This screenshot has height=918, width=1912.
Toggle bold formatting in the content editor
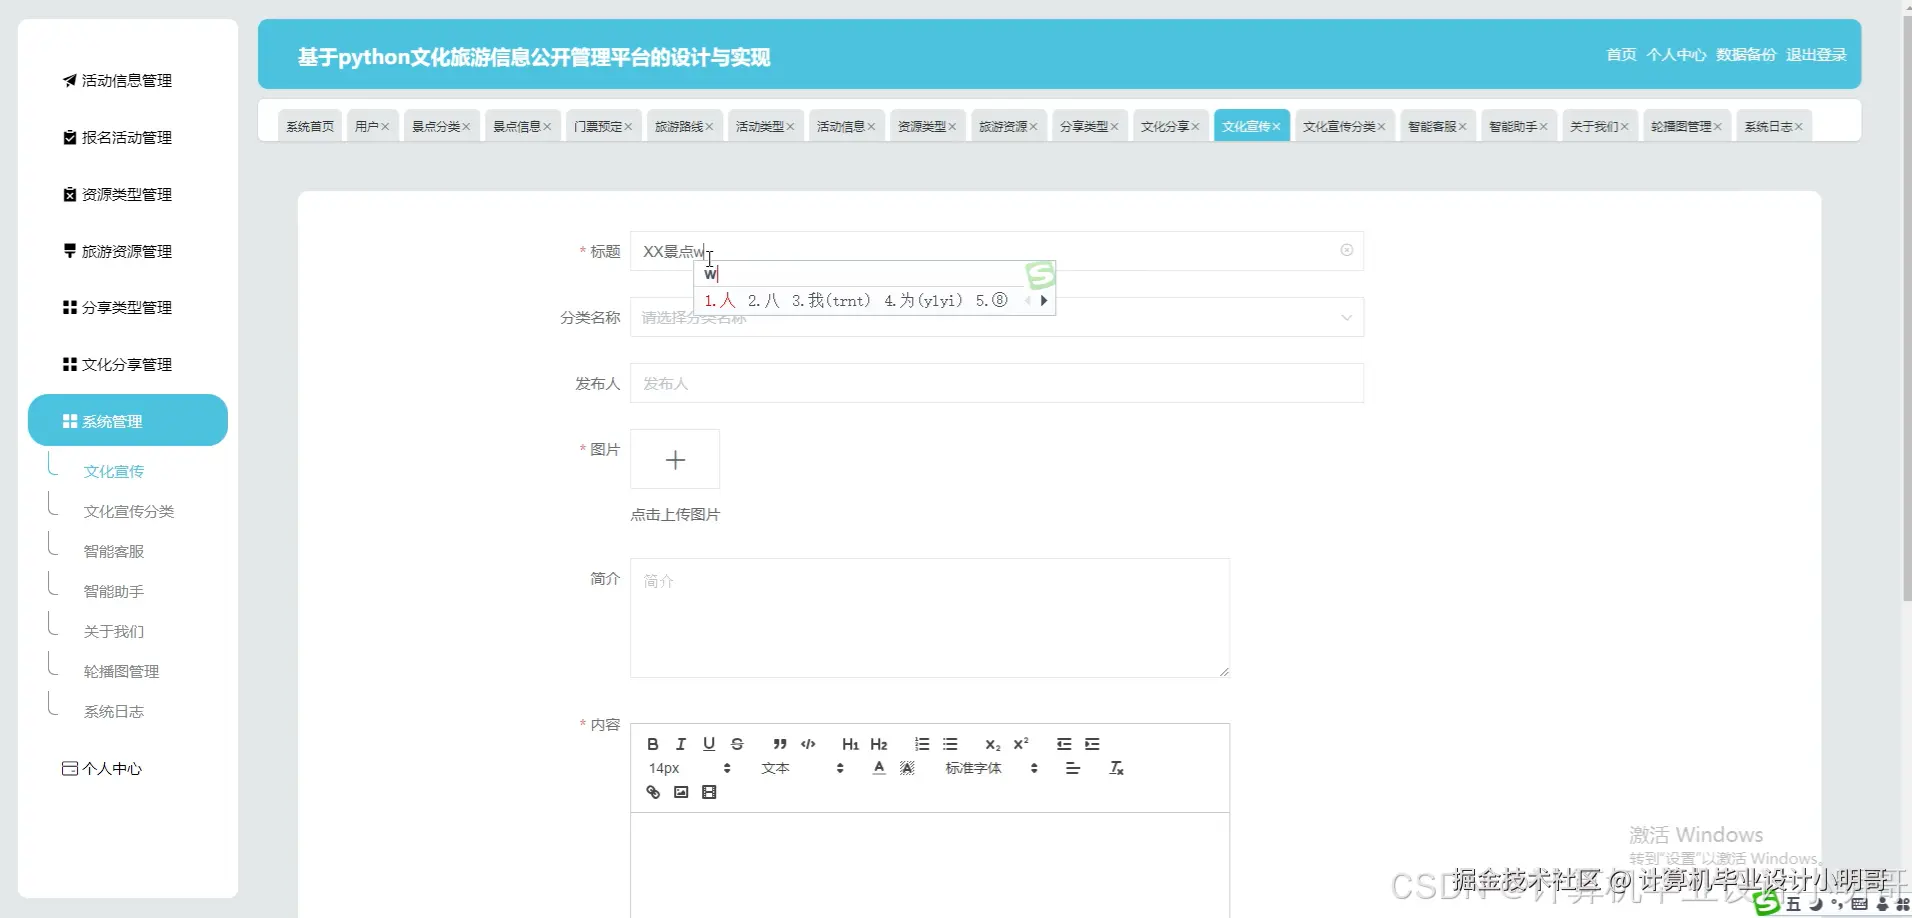point(652,744)
